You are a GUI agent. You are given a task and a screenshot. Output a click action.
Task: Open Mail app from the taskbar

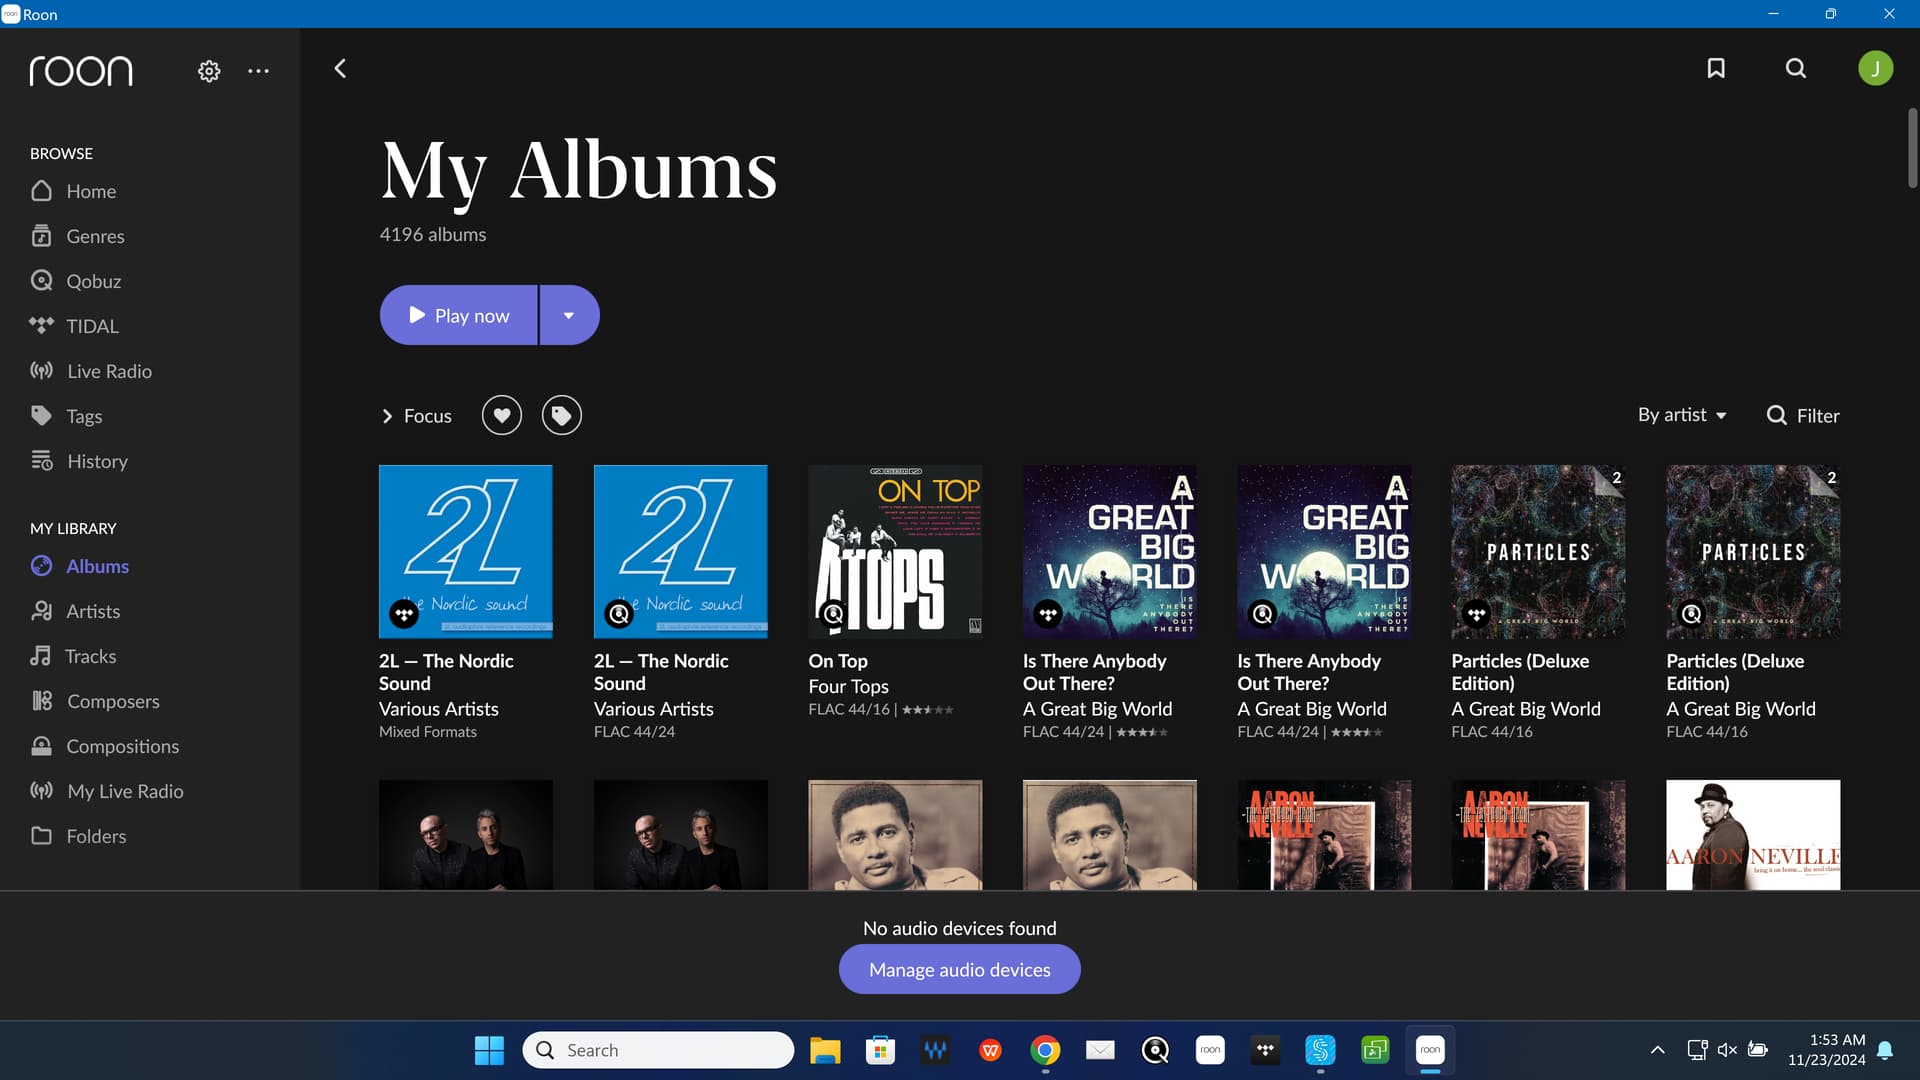tap(1100, 1050)
